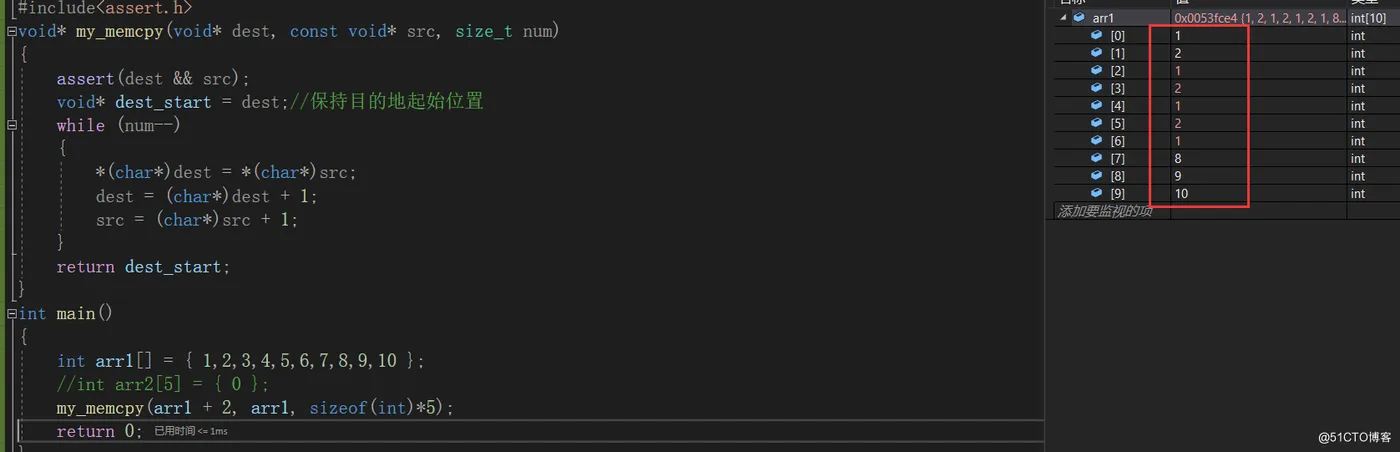Collapse the while loop code block
This screenshot has width=1400, height=452.
(11, 126)
